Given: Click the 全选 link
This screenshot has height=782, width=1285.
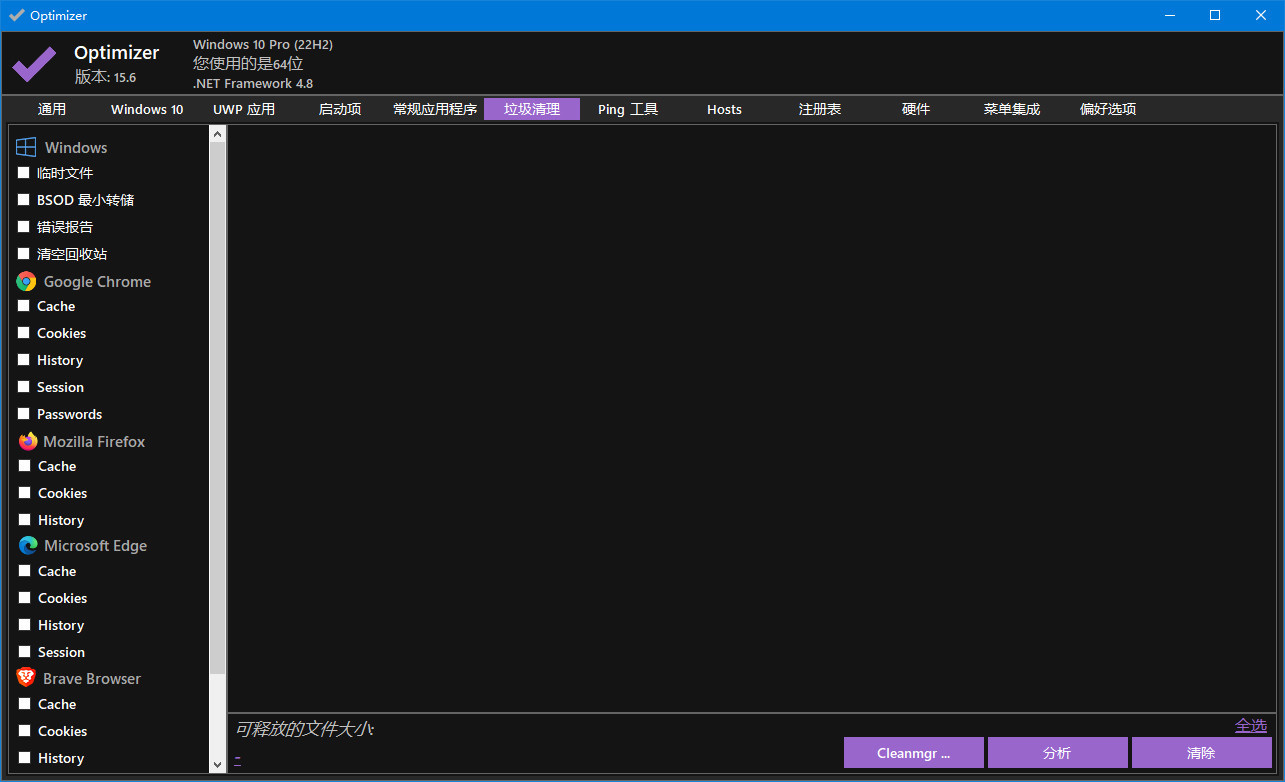Looking at the screenshot, I should pos(1251,725).
